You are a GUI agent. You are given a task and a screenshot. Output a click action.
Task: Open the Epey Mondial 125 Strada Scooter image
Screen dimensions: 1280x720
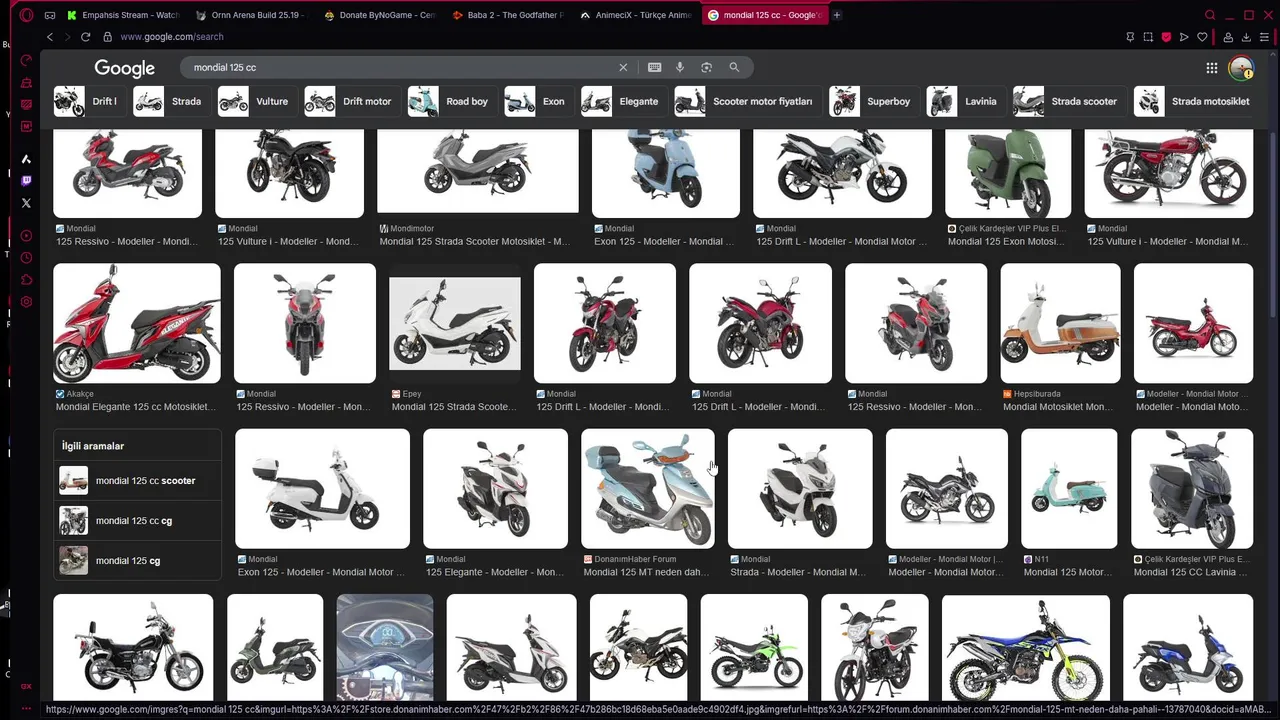point(455,323)
